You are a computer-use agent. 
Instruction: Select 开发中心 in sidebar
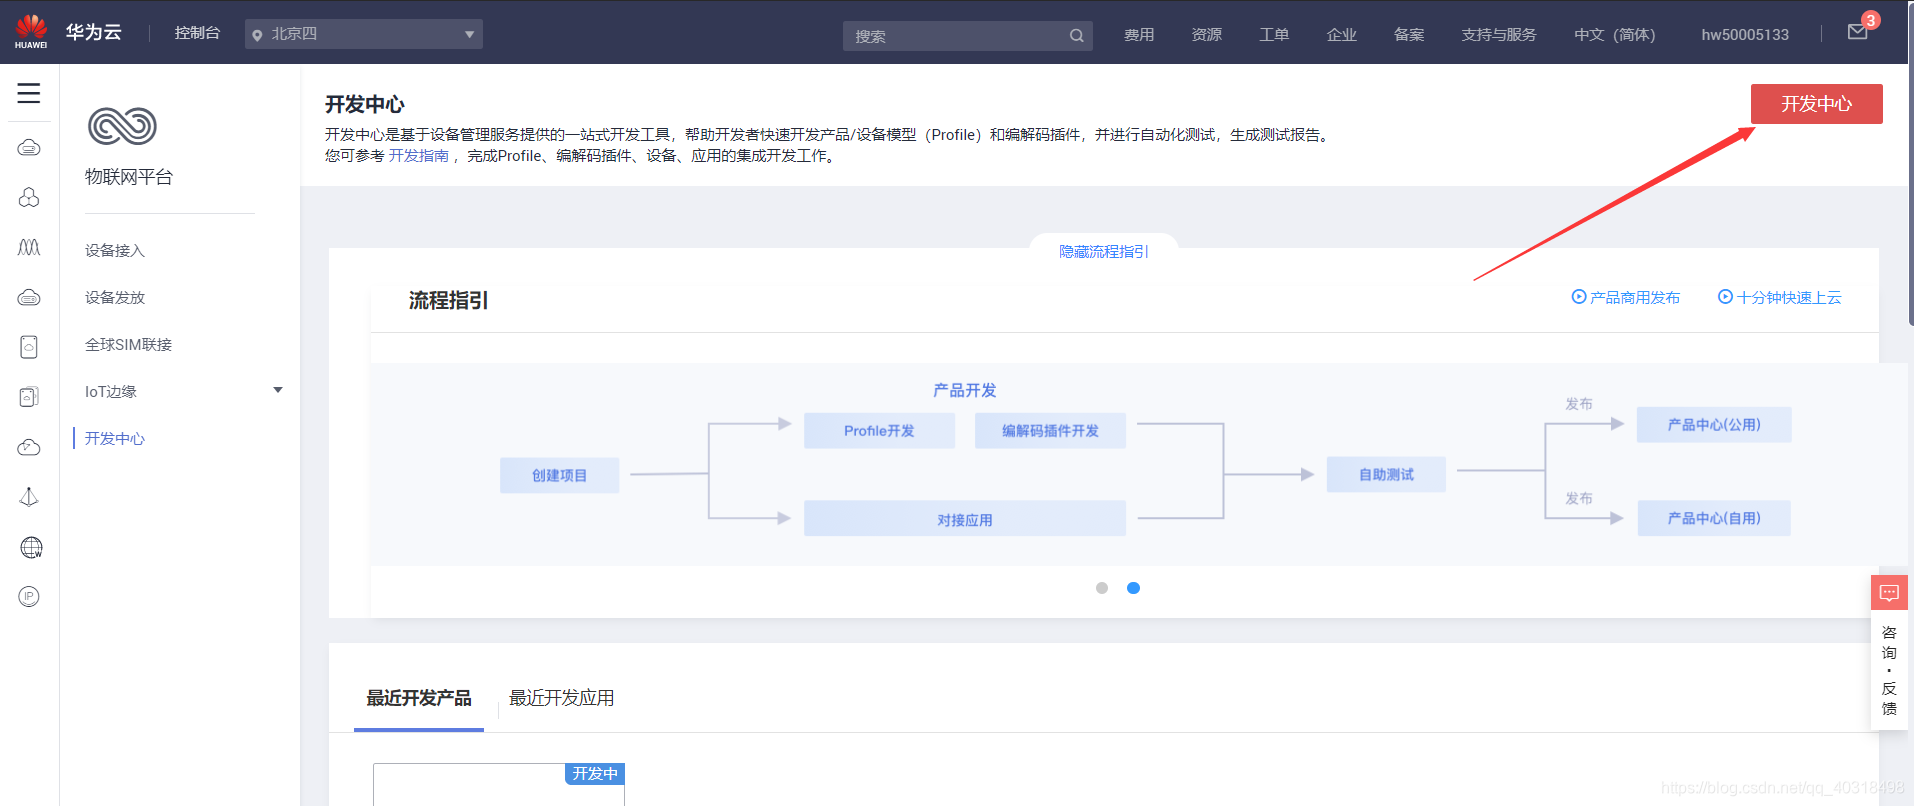point(115,439)
